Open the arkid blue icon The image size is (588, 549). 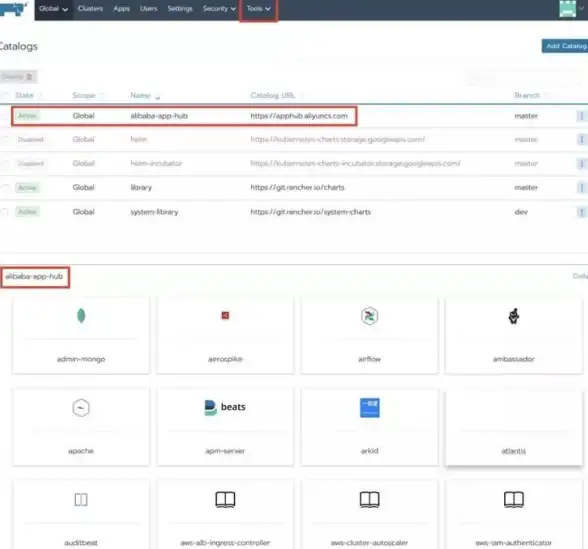pos(369,408)
